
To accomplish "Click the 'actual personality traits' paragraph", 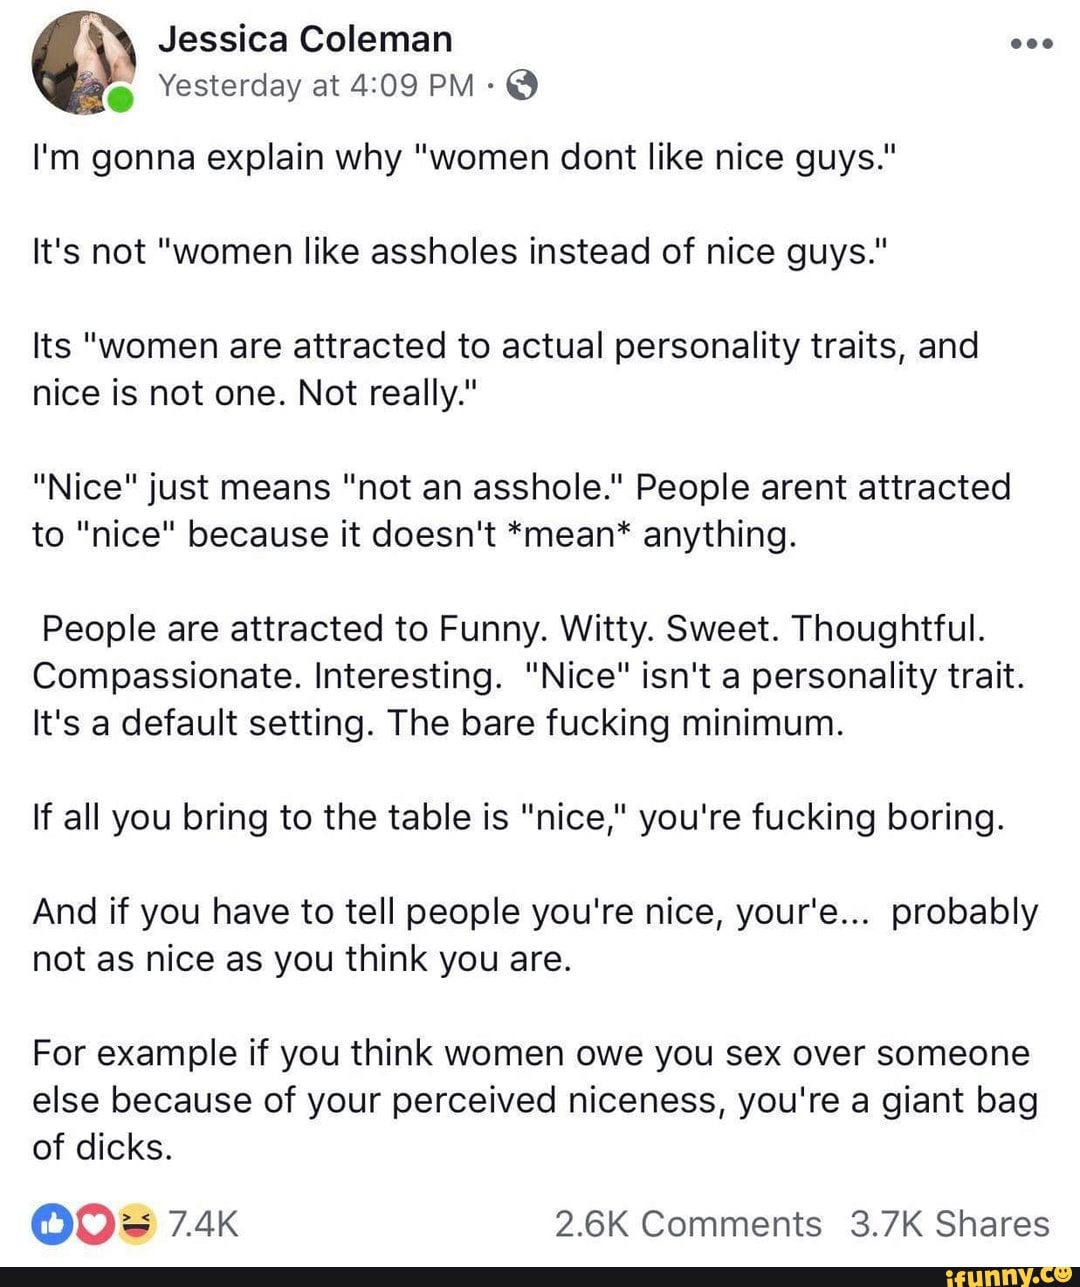I will [x=505, y=369].
